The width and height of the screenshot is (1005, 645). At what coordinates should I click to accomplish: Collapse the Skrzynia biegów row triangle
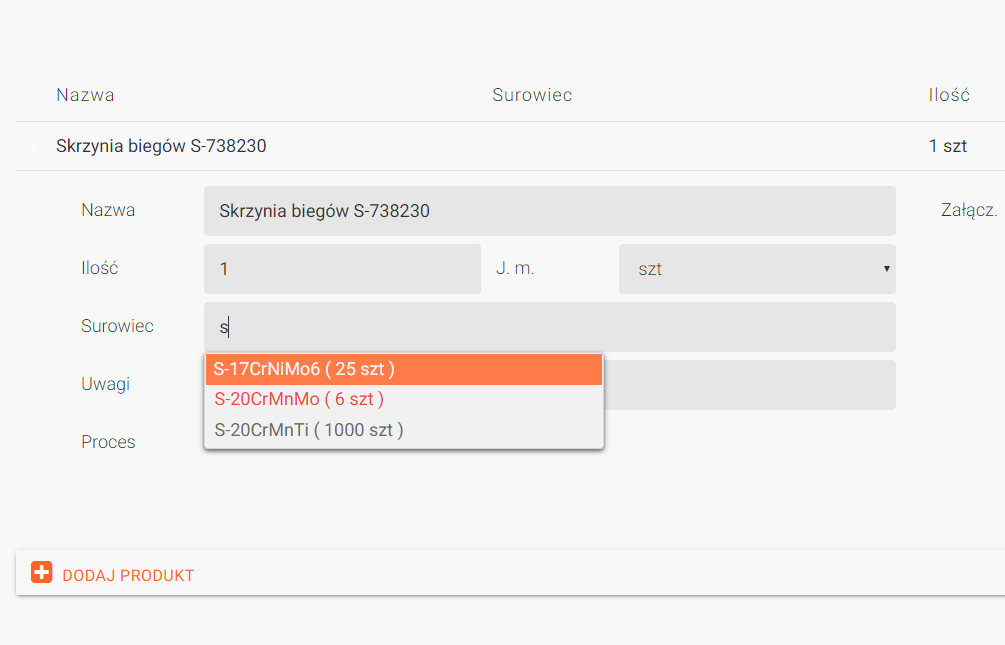(x=35, y=147)
